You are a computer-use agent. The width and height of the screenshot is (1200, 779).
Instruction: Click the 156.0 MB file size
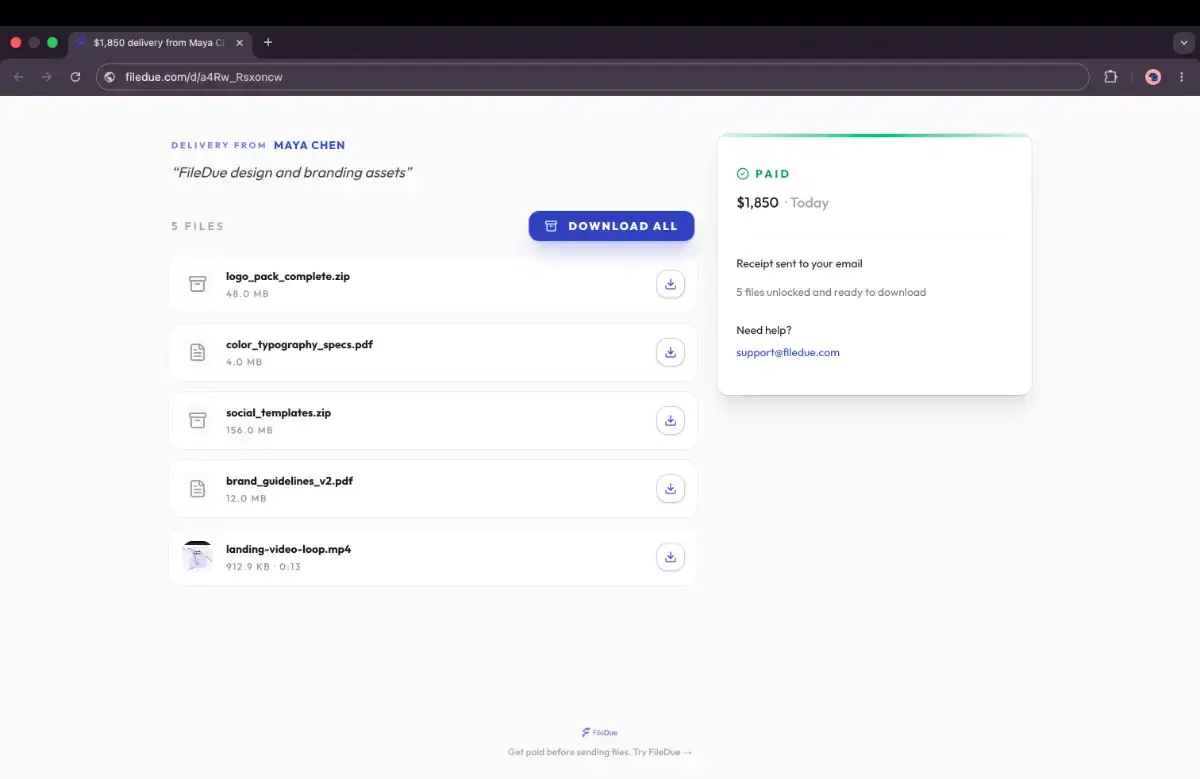click(x=249, y=430)
